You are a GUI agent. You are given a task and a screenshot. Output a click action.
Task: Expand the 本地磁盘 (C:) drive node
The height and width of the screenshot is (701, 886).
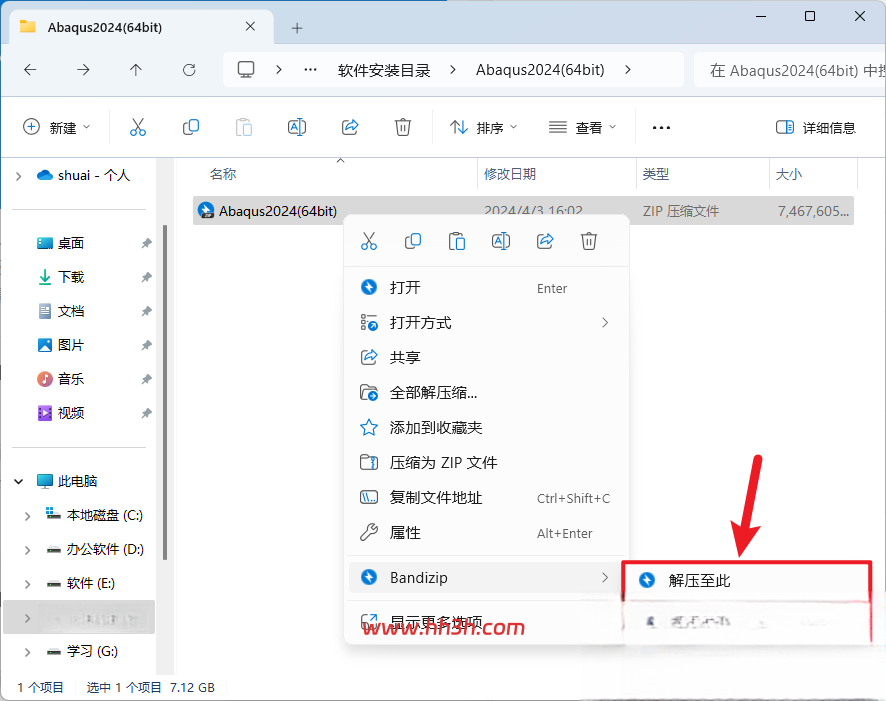[27, 516]
